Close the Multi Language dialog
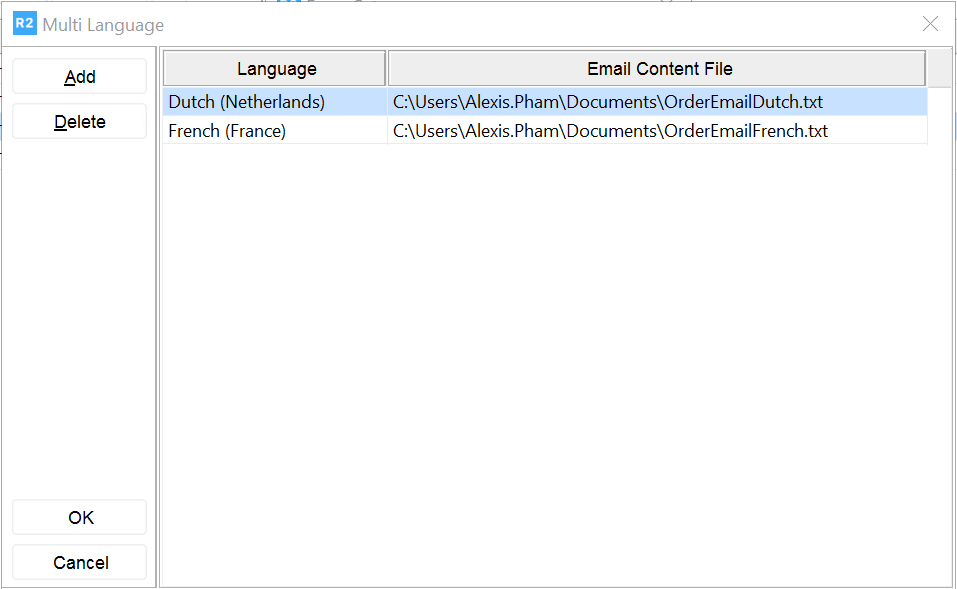Screen dimensions: 957x589 [x=930, y=24]
